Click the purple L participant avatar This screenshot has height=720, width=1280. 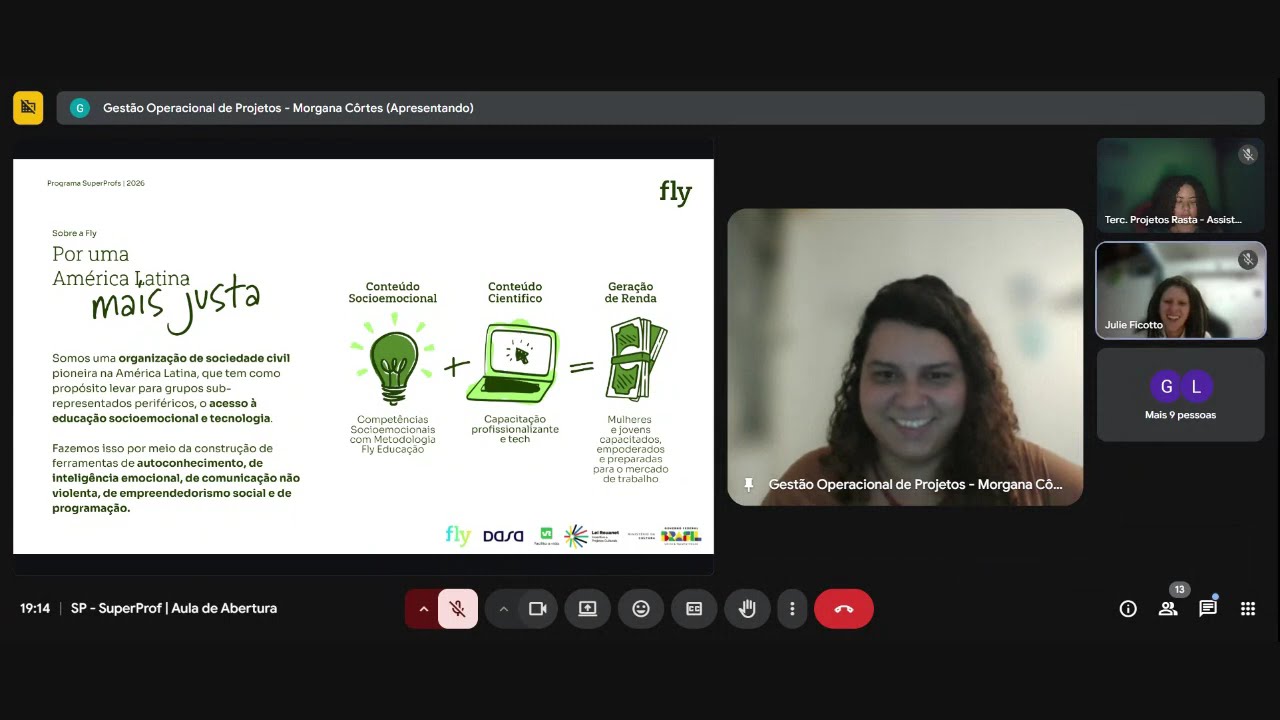(x=1196, y=387)
